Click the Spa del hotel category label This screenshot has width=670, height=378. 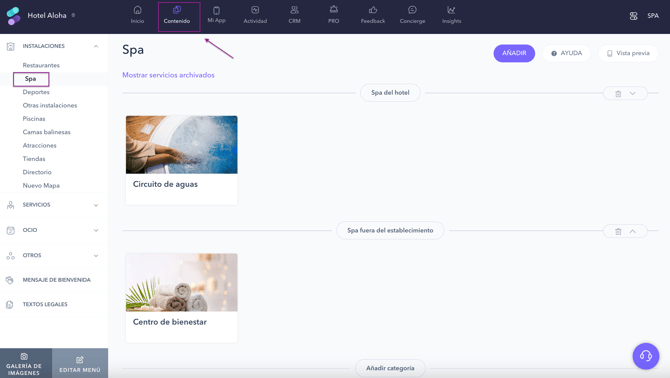pos(390,93)
